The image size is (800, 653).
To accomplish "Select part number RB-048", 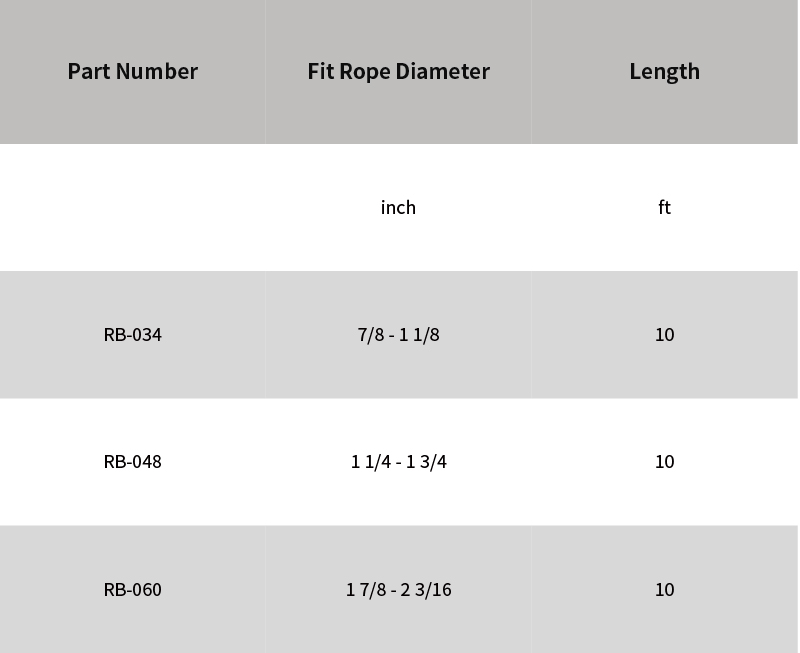I will click(133, 461).
